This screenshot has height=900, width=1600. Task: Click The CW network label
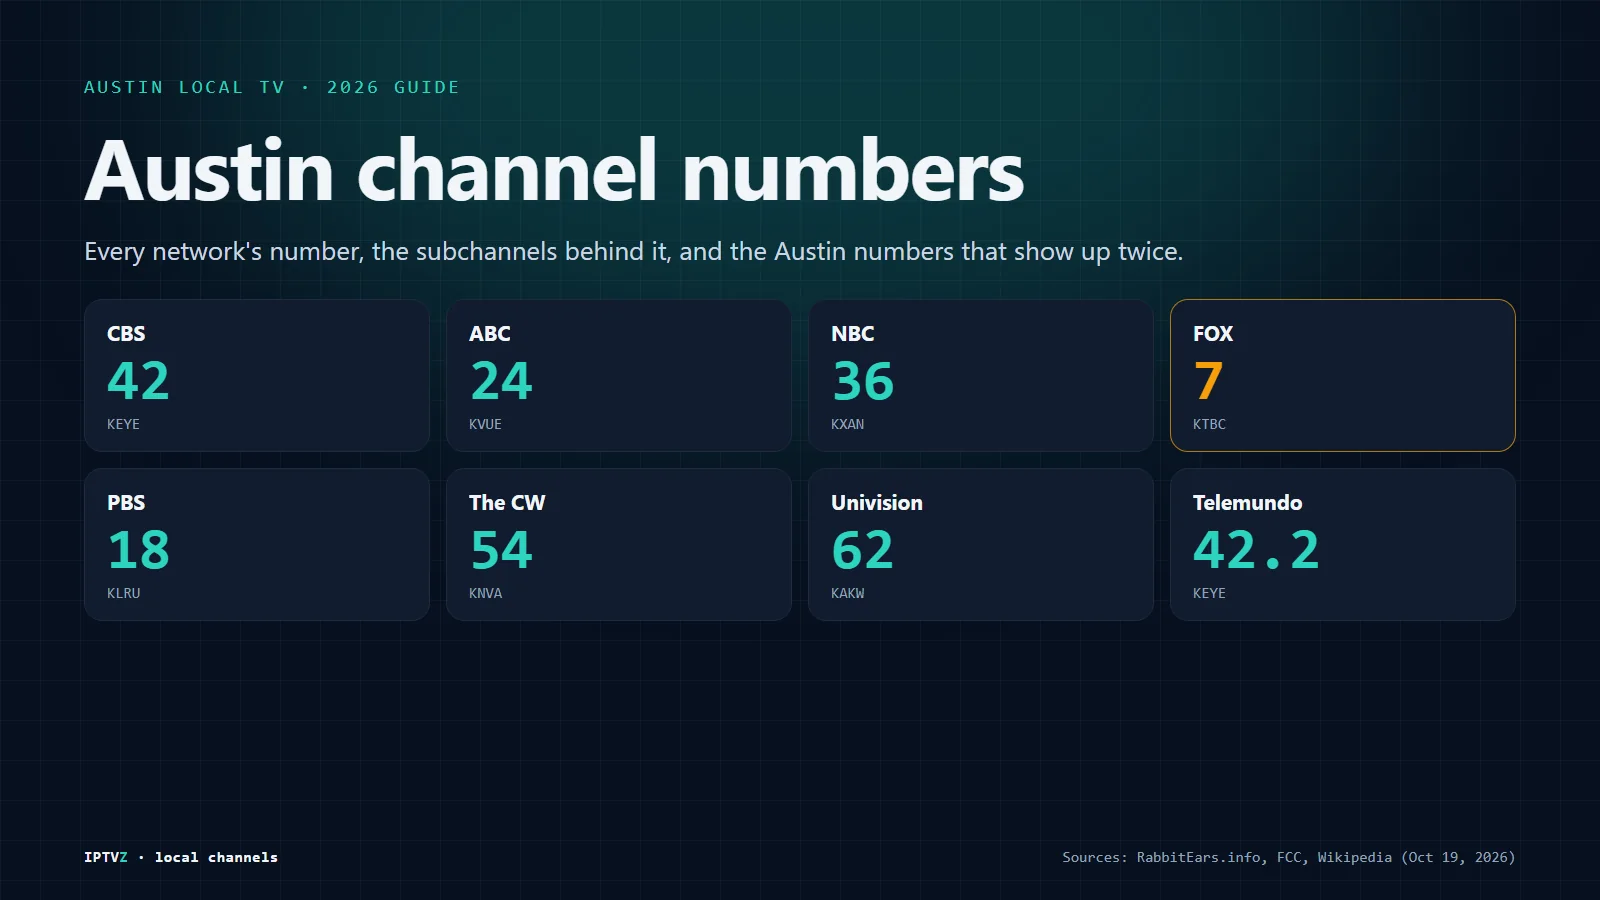click(x=507, y=503)
